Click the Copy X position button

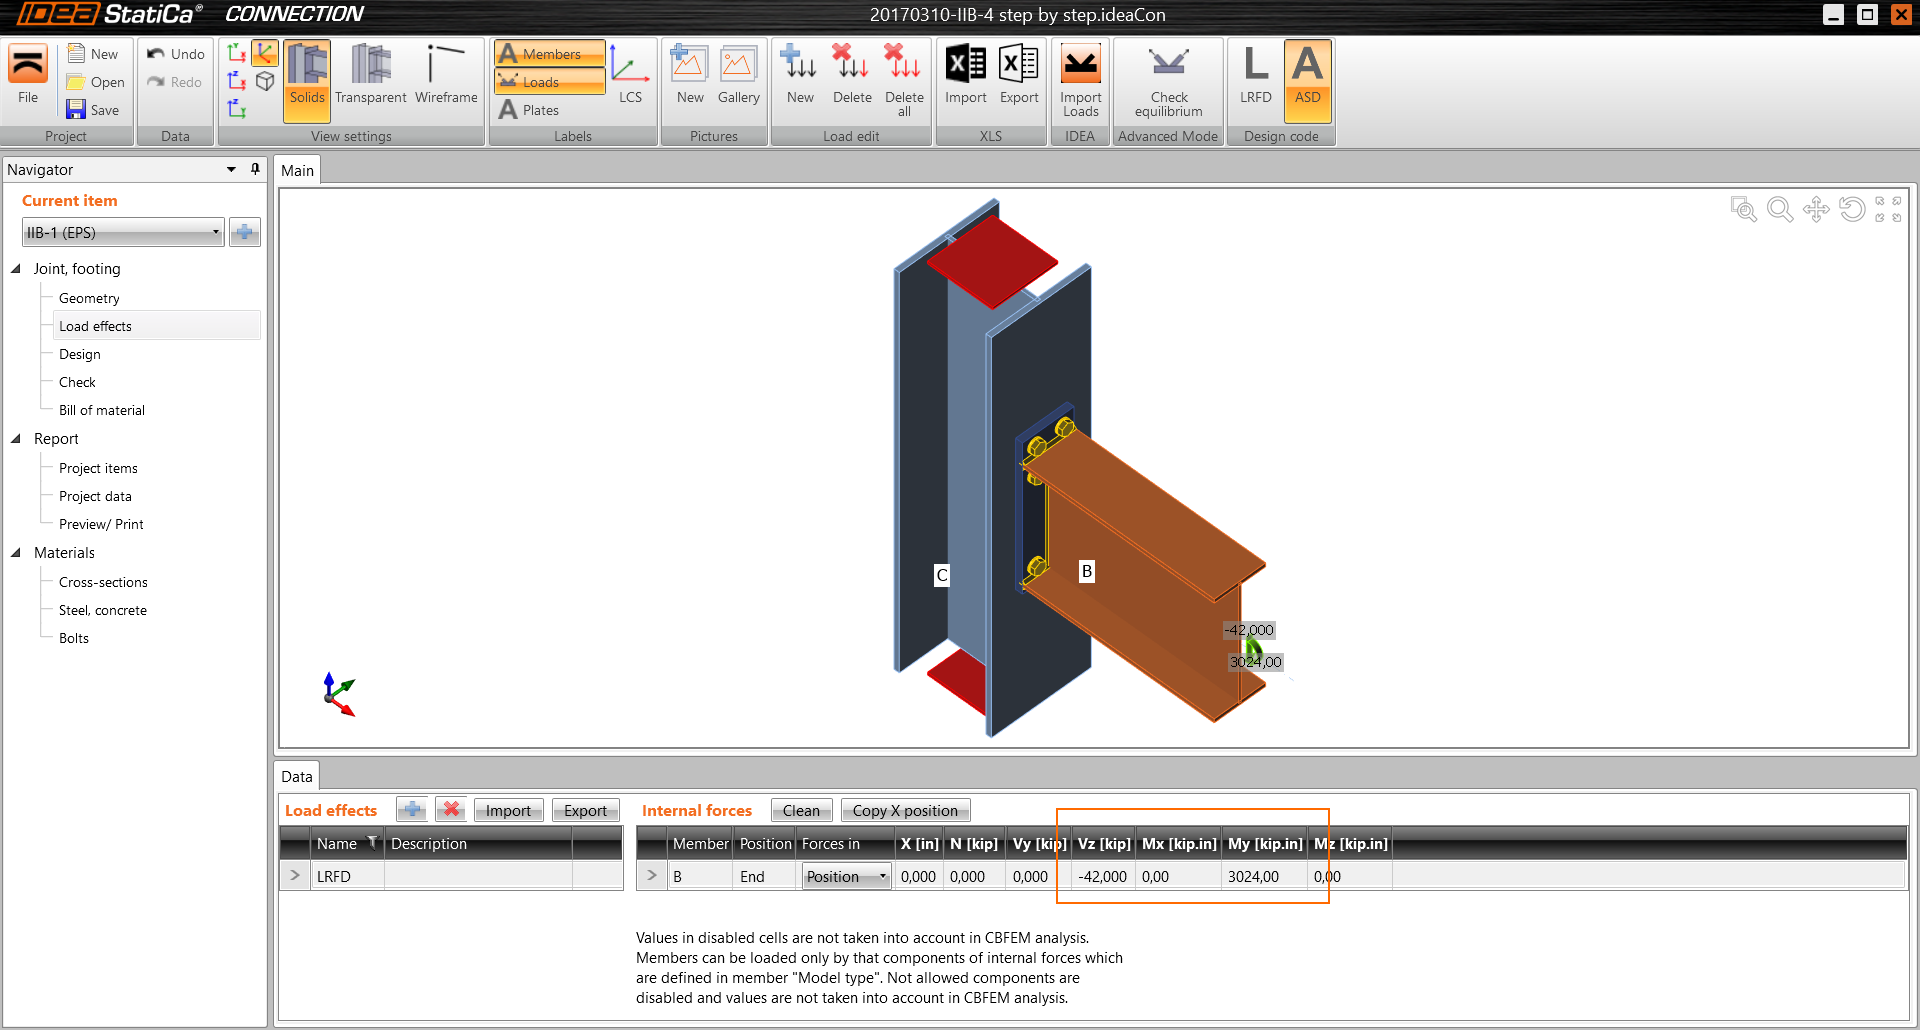coord(905,811)
